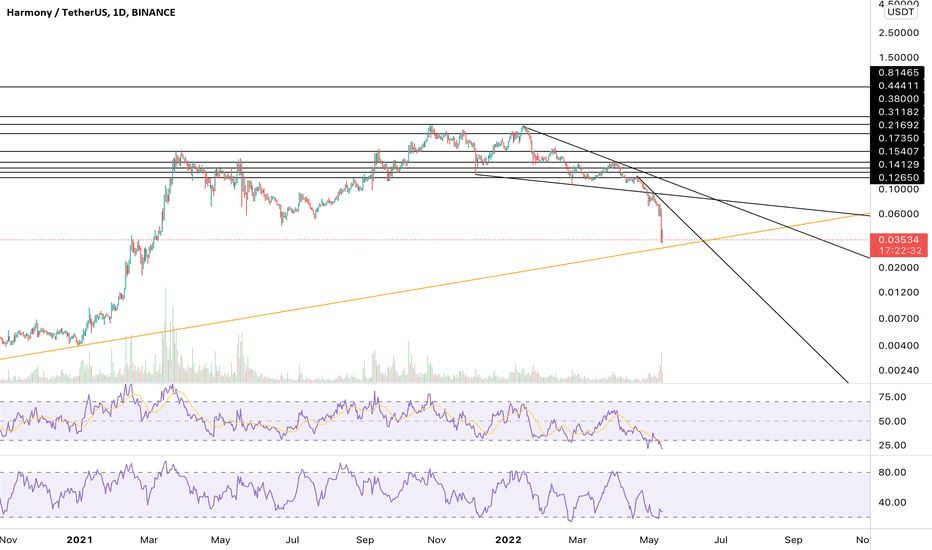Click the Mar label after 2021
932x550 pixels.
[149, 540]
